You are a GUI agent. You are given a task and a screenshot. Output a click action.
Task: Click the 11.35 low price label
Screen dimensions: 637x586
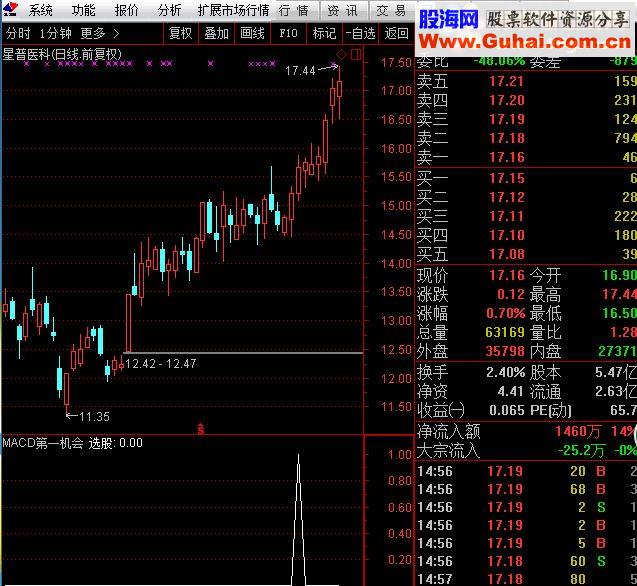[94, 417]
